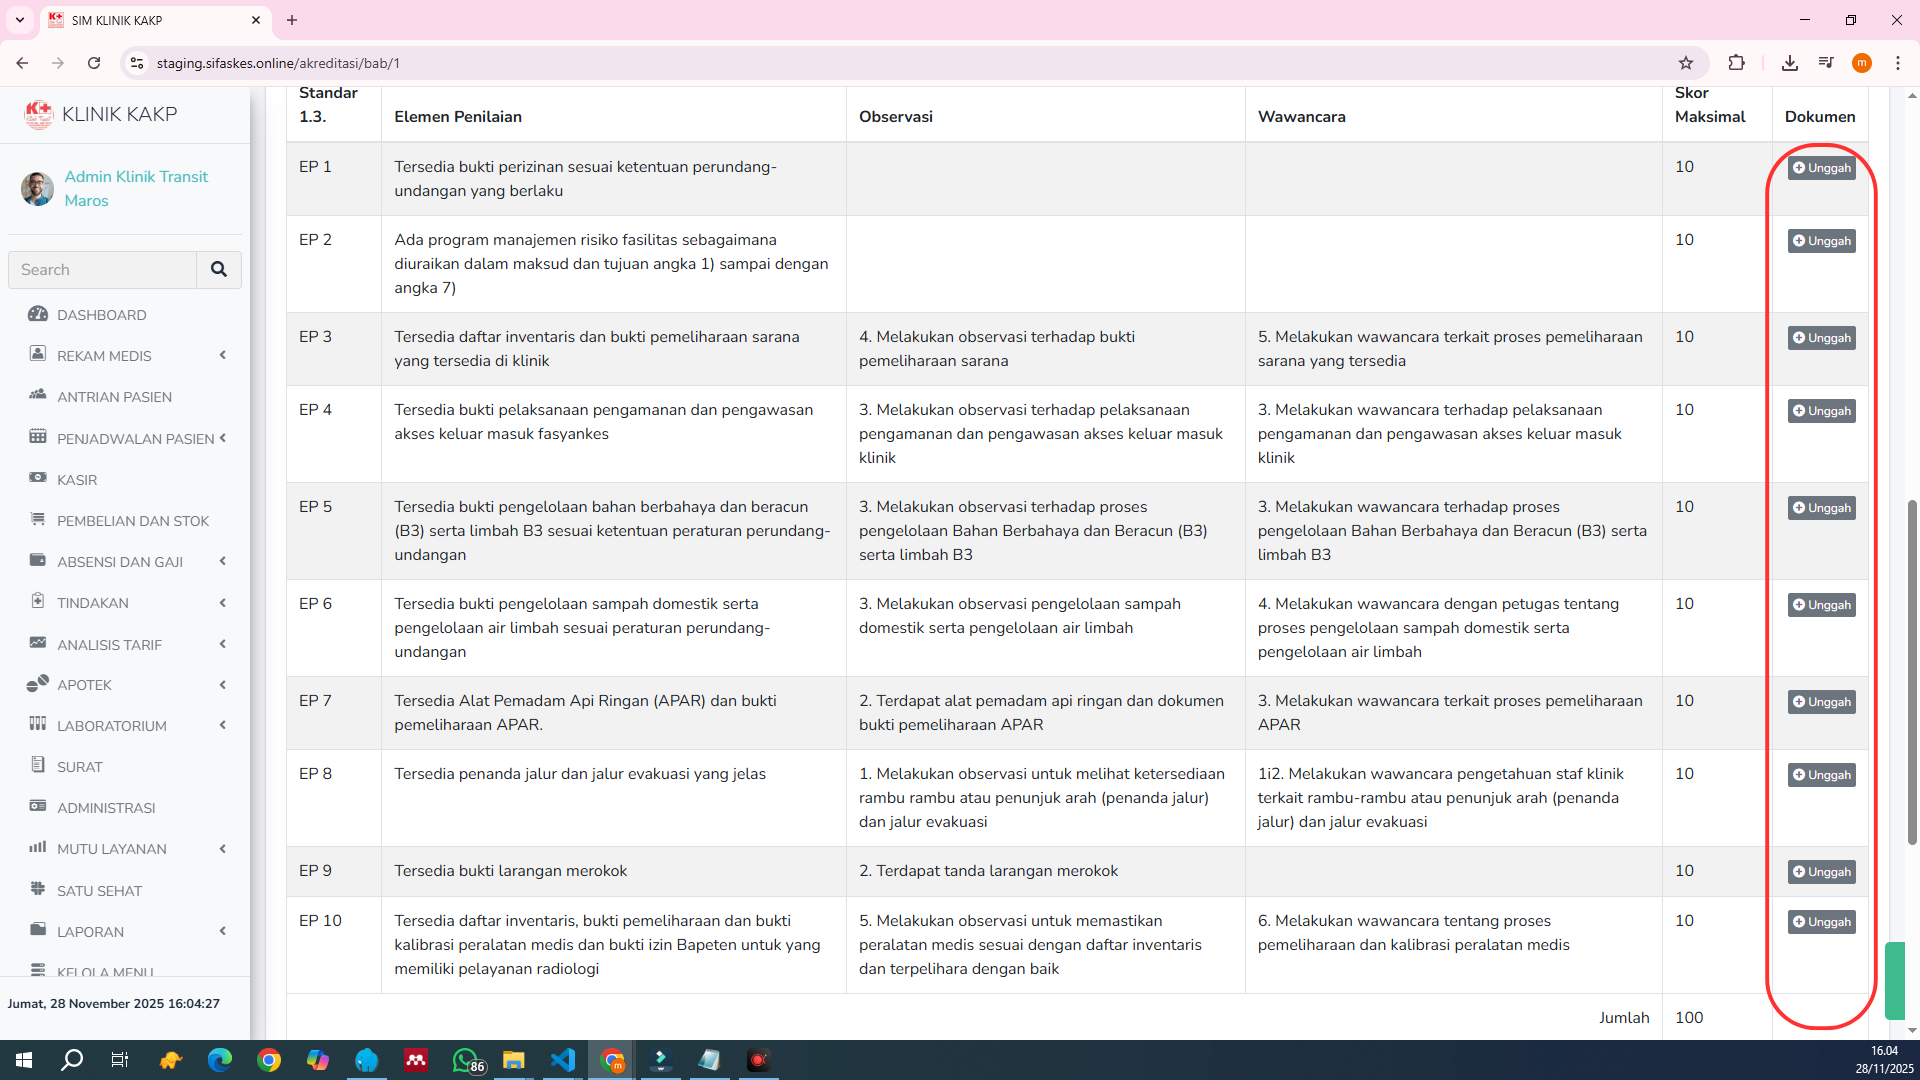
Task: Open the Administrasi menu item
Action: click(x=106, y=808)
